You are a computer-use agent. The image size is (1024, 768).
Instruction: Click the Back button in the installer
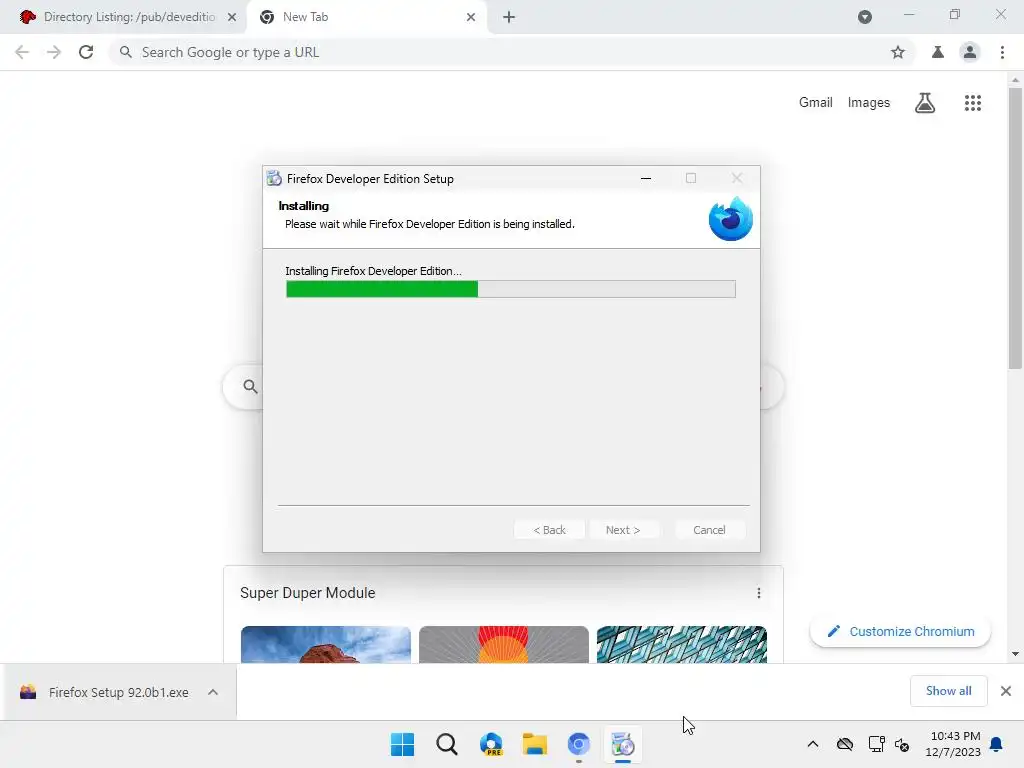click(x=549, y=530)
